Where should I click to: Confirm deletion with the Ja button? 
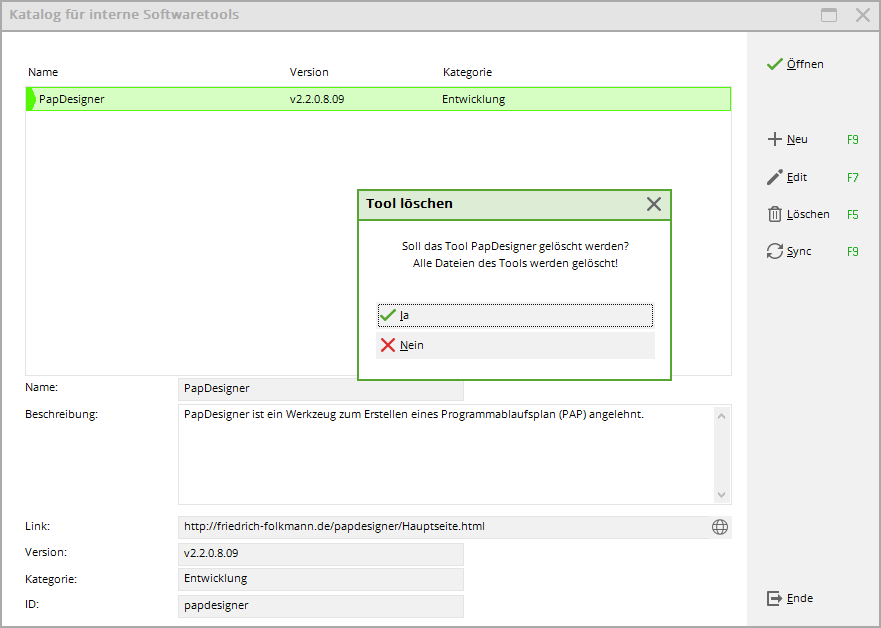point(515,315)
